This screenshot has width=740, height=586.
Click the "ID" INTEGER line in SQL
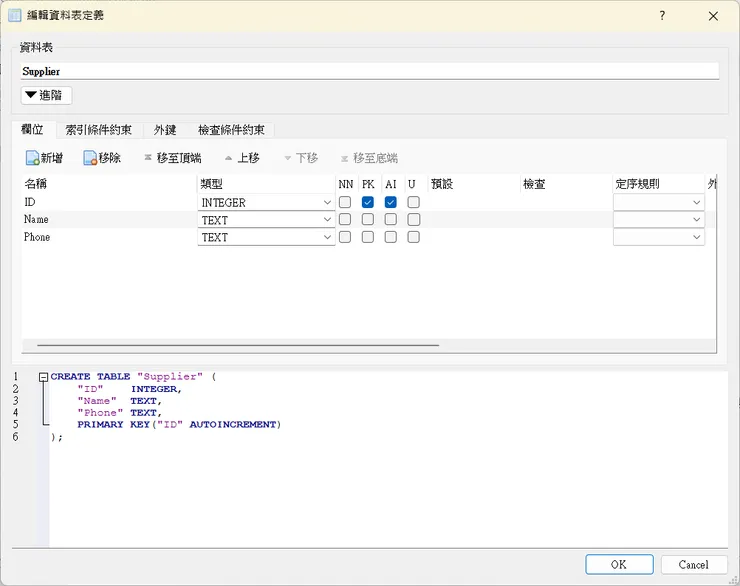(x=130, y=389)
